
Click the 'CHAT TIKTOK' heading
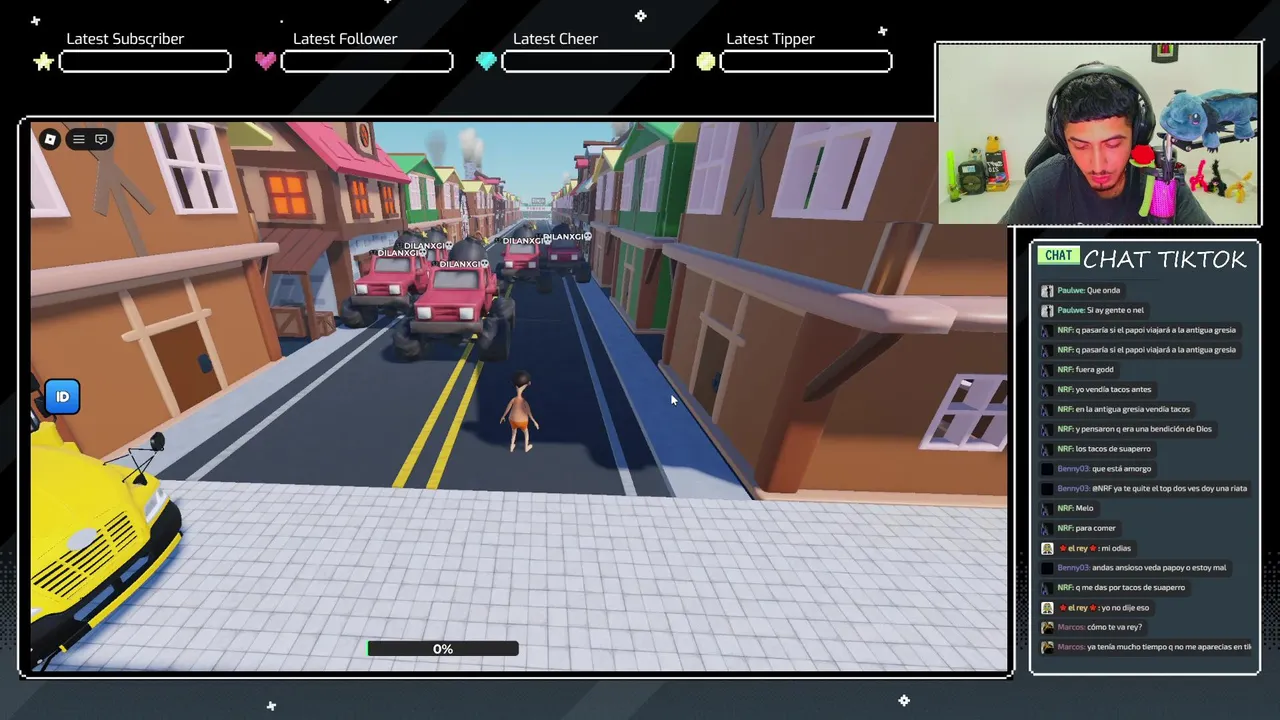[1165, 259]
